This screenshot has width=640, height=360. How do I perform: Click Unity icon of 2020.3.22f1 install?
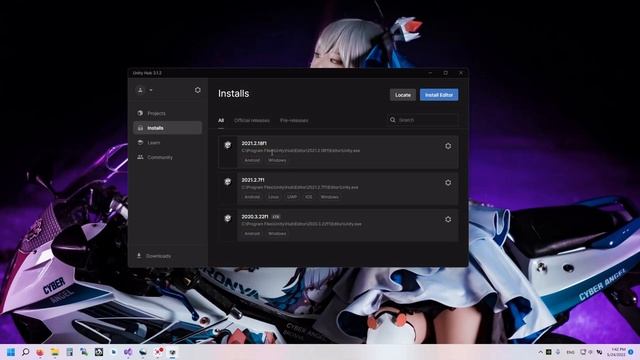pos(228,218)
